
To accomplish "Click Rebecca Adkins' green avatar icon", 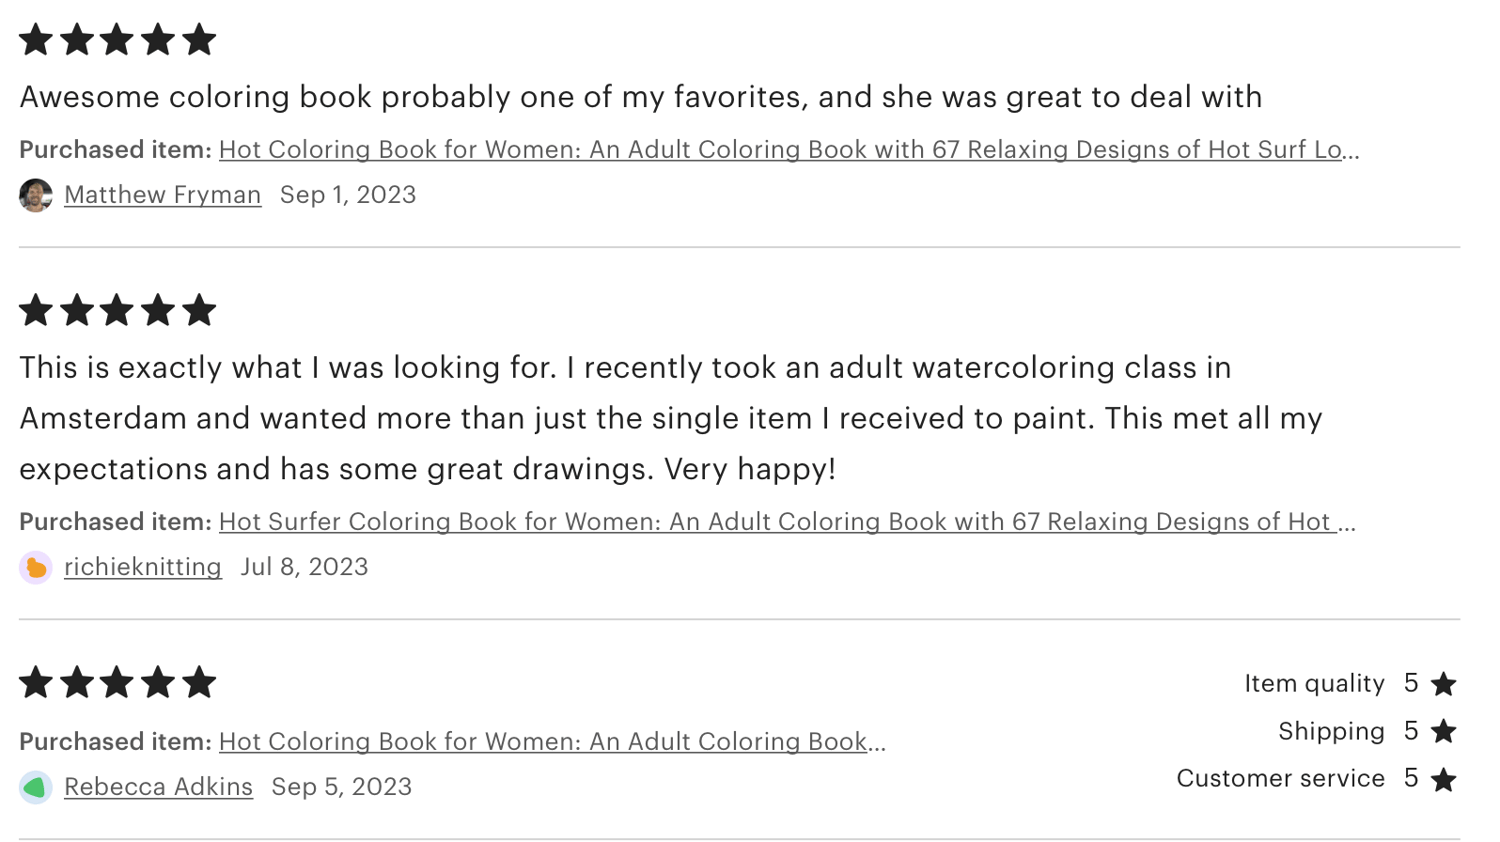I will pos(36,787).
